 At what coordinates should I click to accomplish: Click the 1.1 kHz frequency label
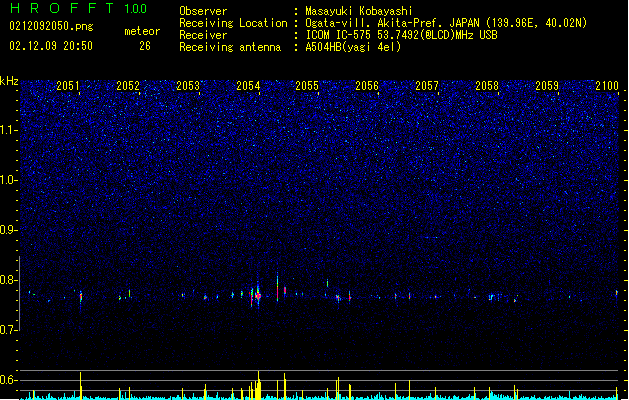pos(9,130)
